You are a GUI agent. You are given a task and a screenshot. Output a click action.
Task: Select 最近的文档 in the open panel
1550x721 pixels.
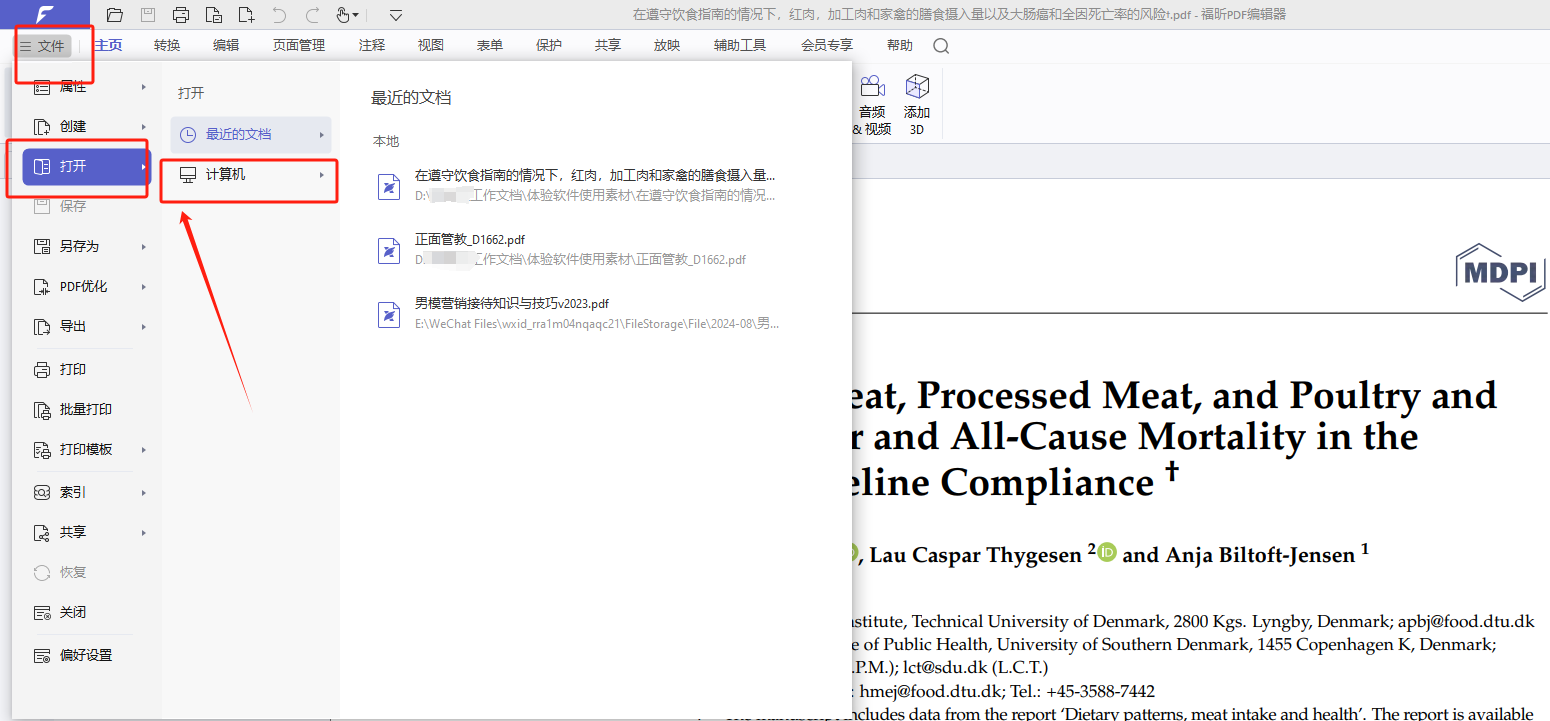pos(250,135)
